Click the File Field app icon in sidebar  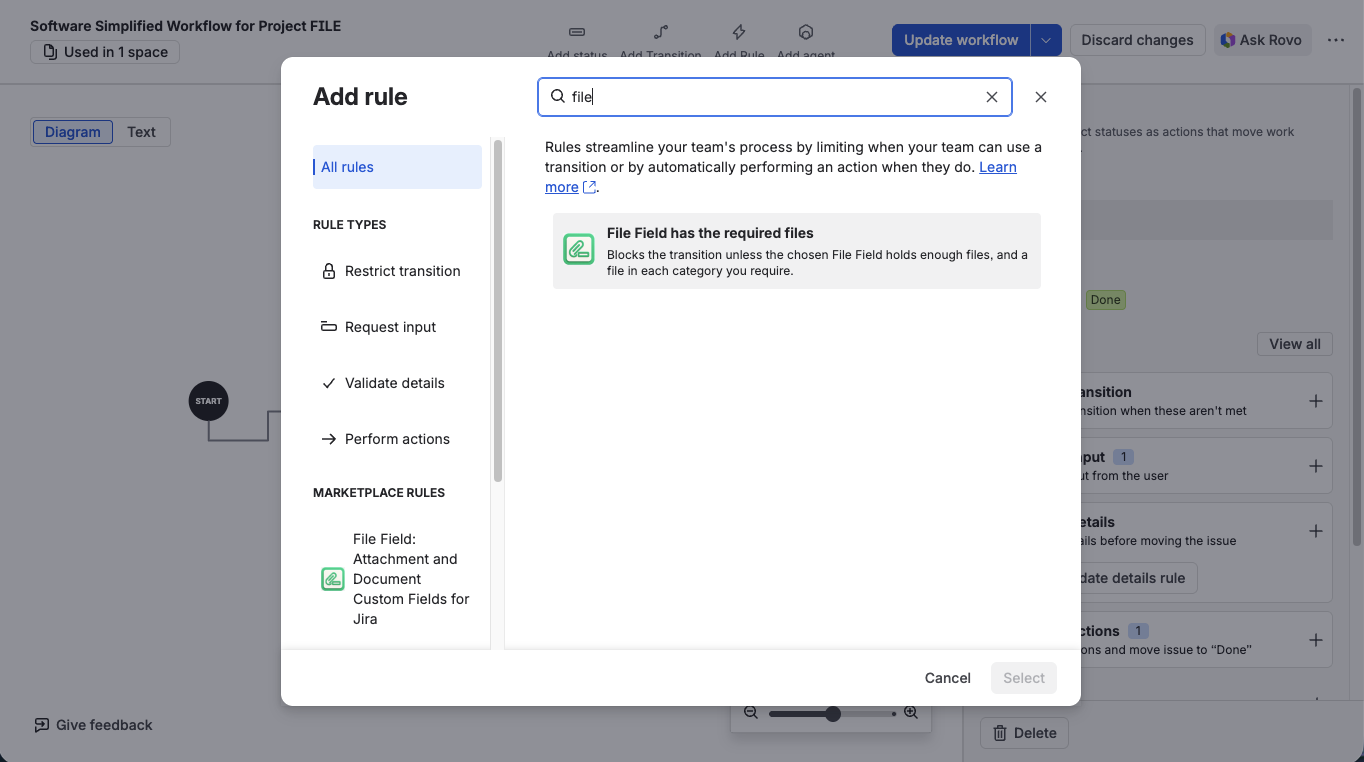(x=333, y=579)
